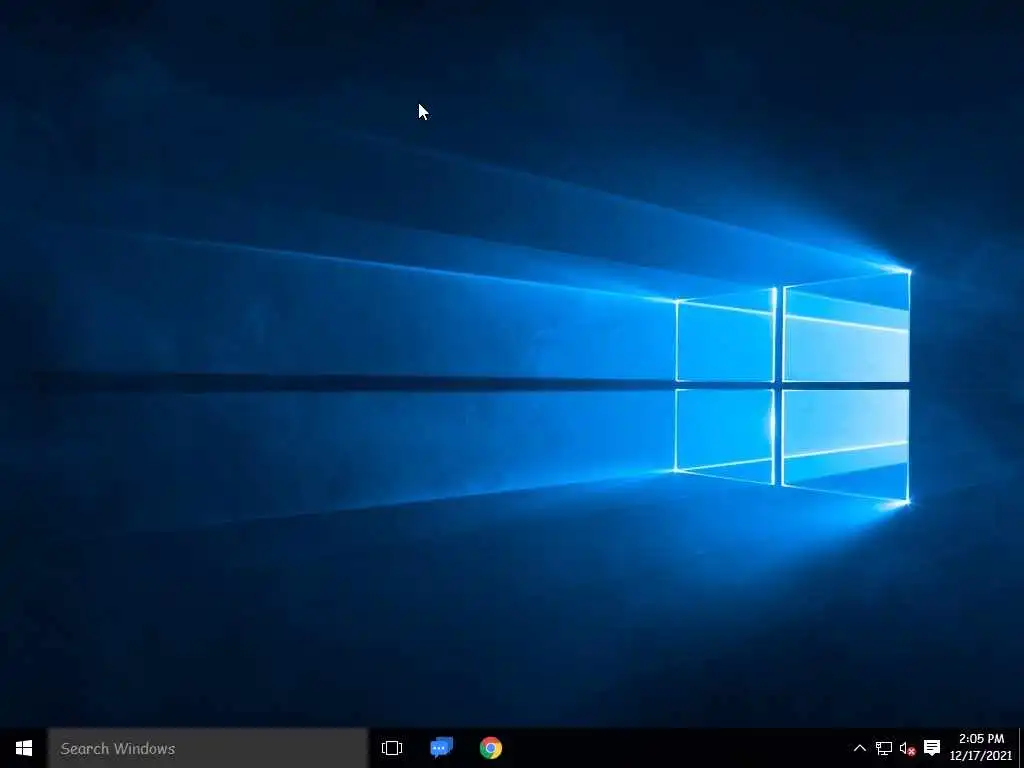The image size is (1024, 768).
Task: Open the Action Center notifications
Action: point(932,748)
